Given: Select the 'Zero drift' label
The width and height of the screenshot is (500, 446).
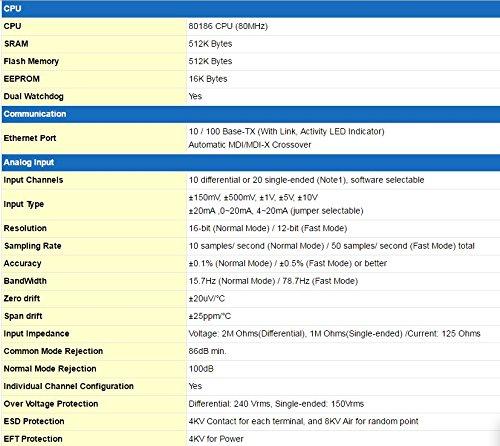Looking at the screenshot, I should click(x=22, y=298).
